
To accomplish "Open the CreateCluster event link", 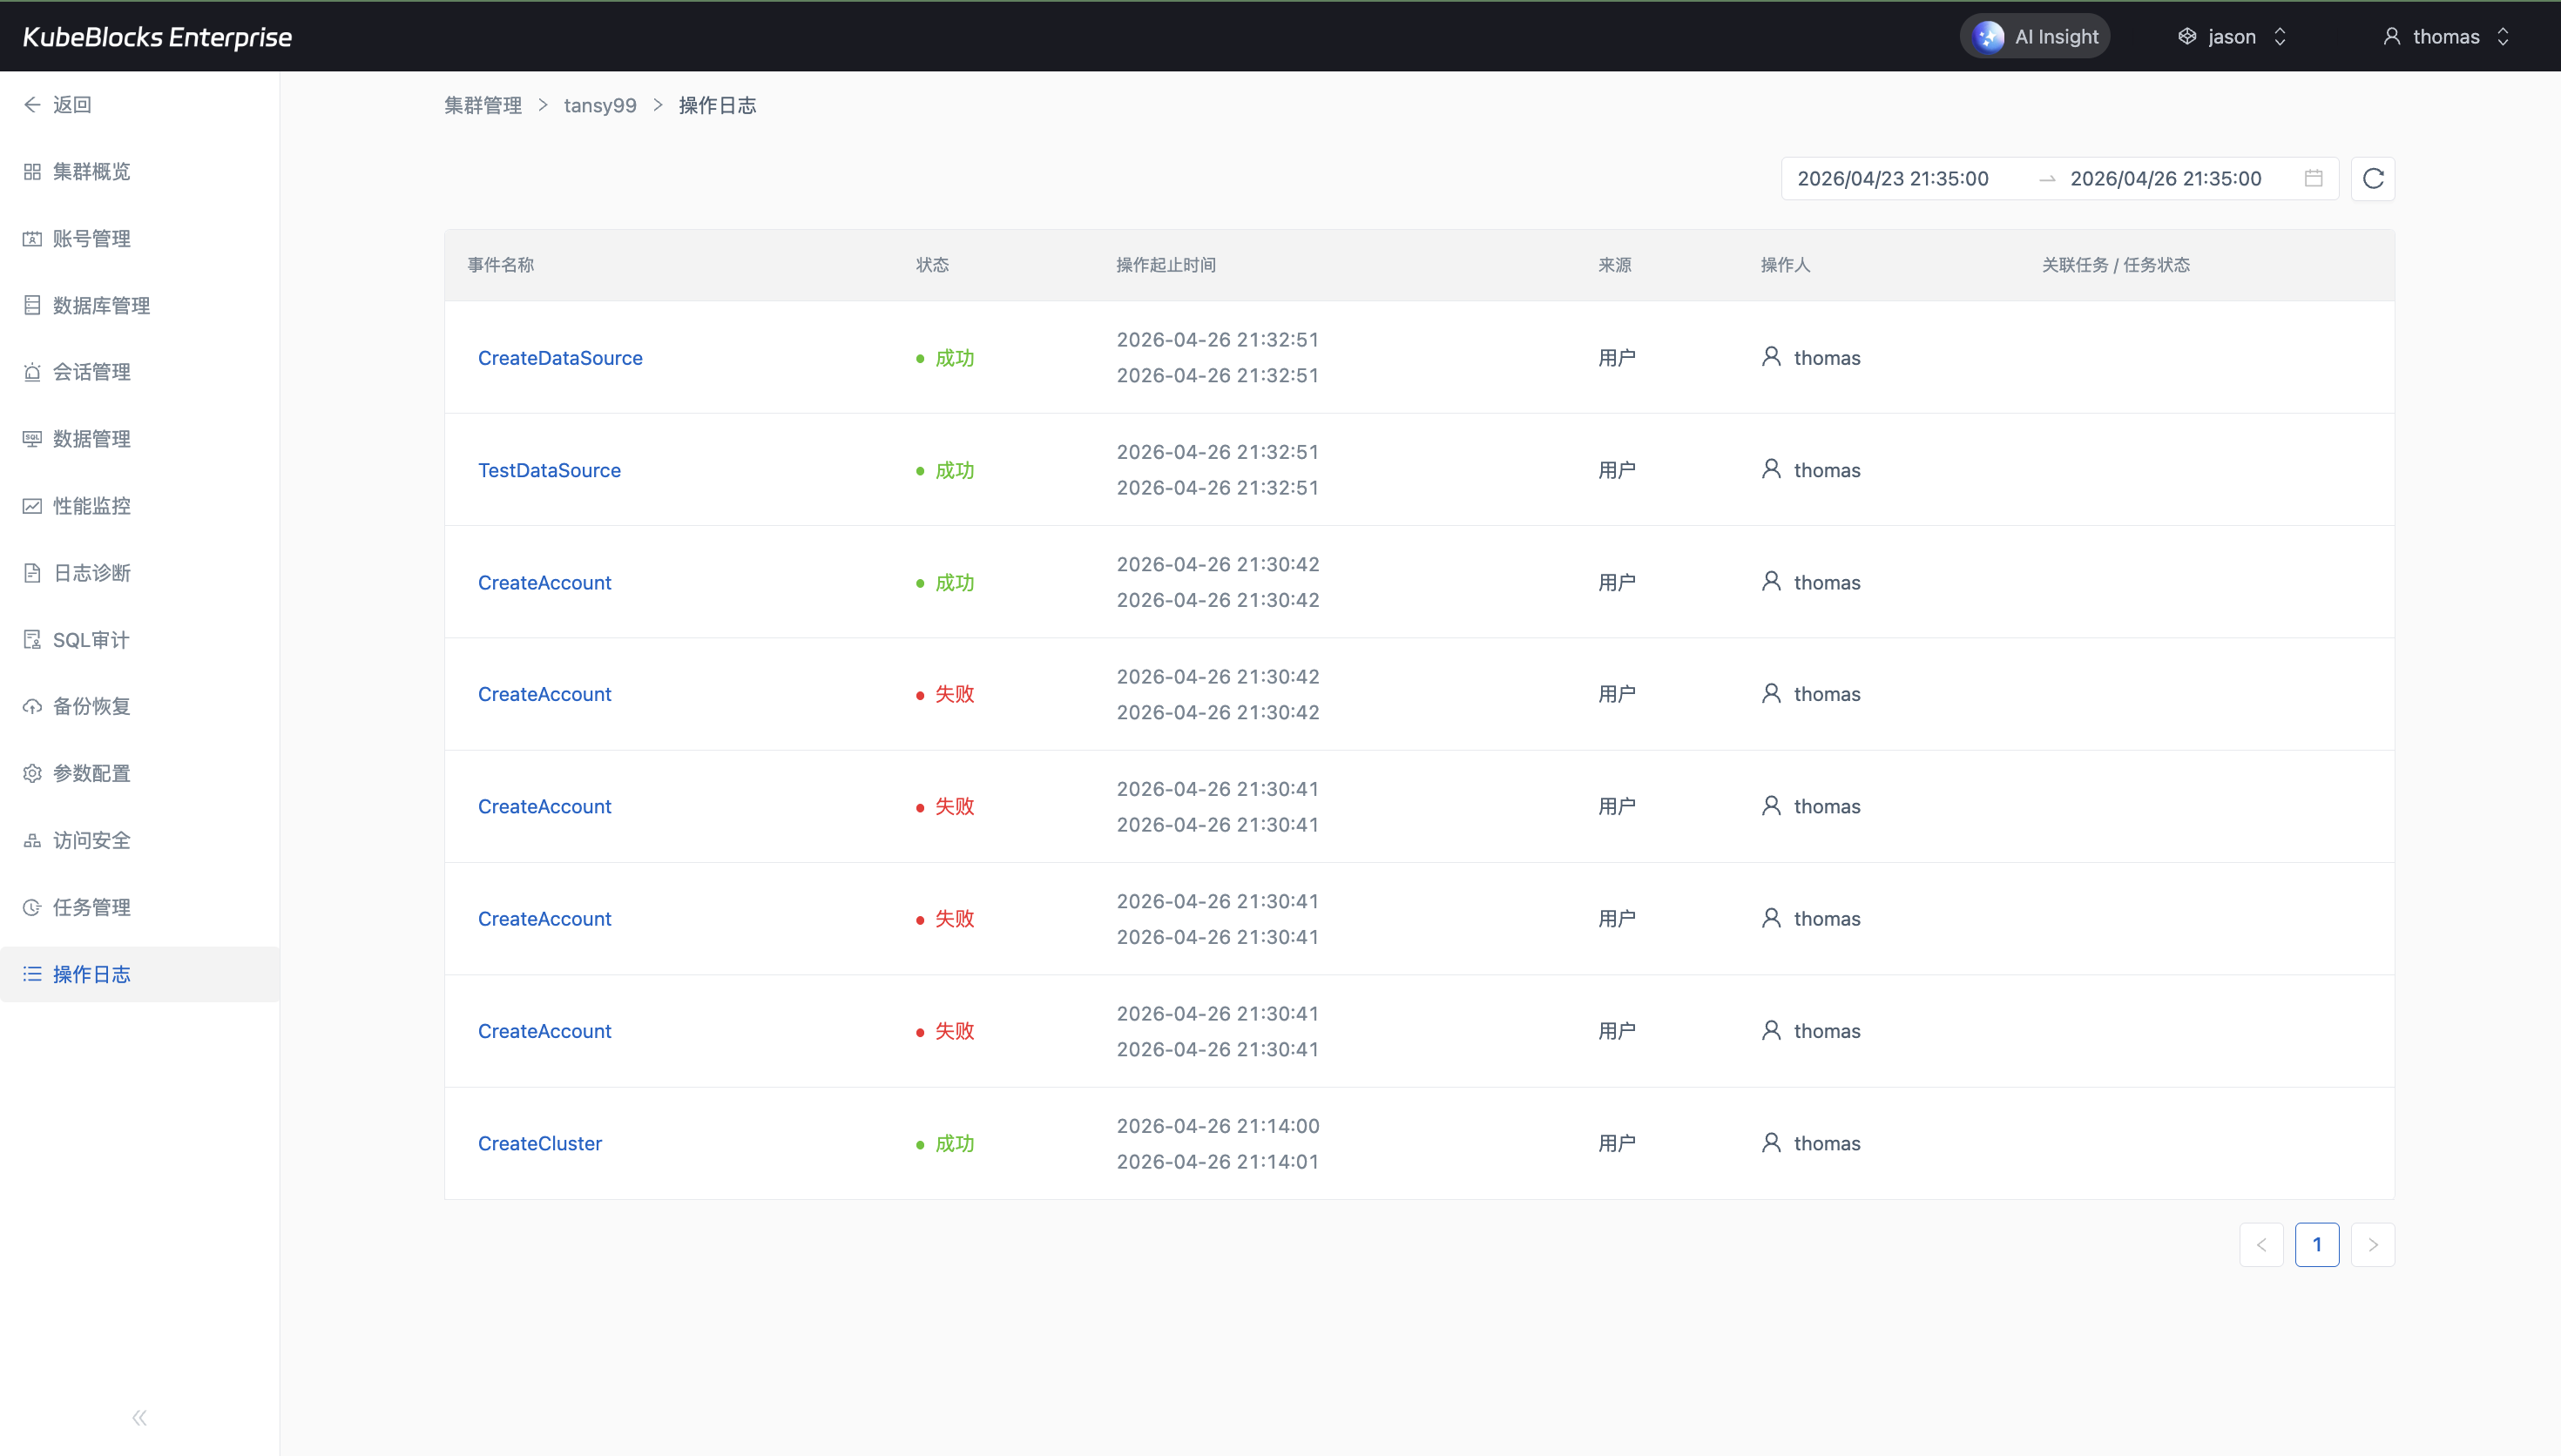I will (540, 1144).
